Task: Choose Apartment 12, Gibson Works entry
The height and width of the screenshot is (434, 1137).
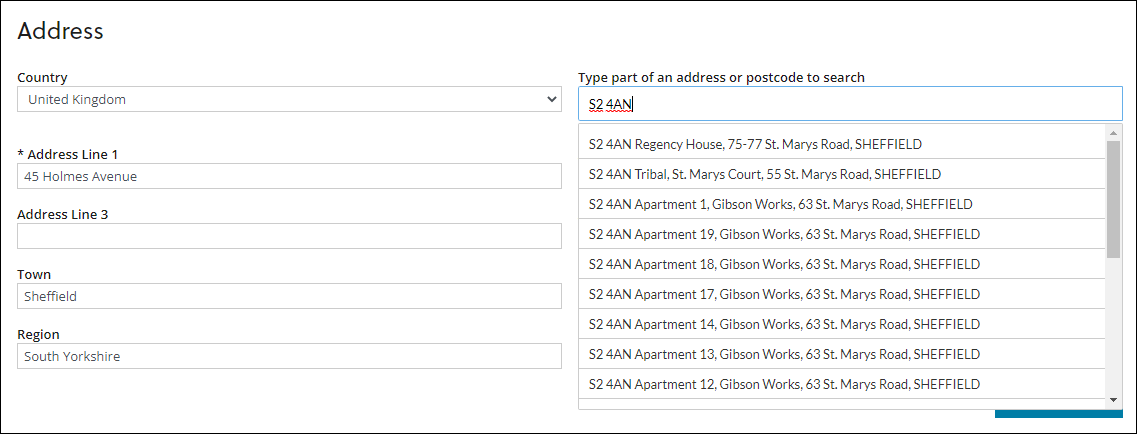Action: click(x=784, y=384)
